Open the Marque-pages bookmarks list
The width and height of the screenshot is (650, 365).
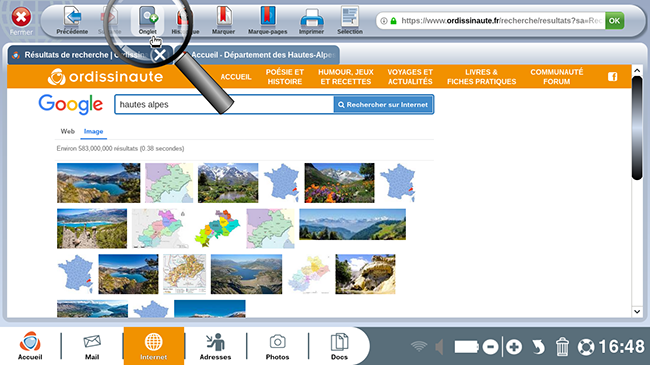(268, 20)
